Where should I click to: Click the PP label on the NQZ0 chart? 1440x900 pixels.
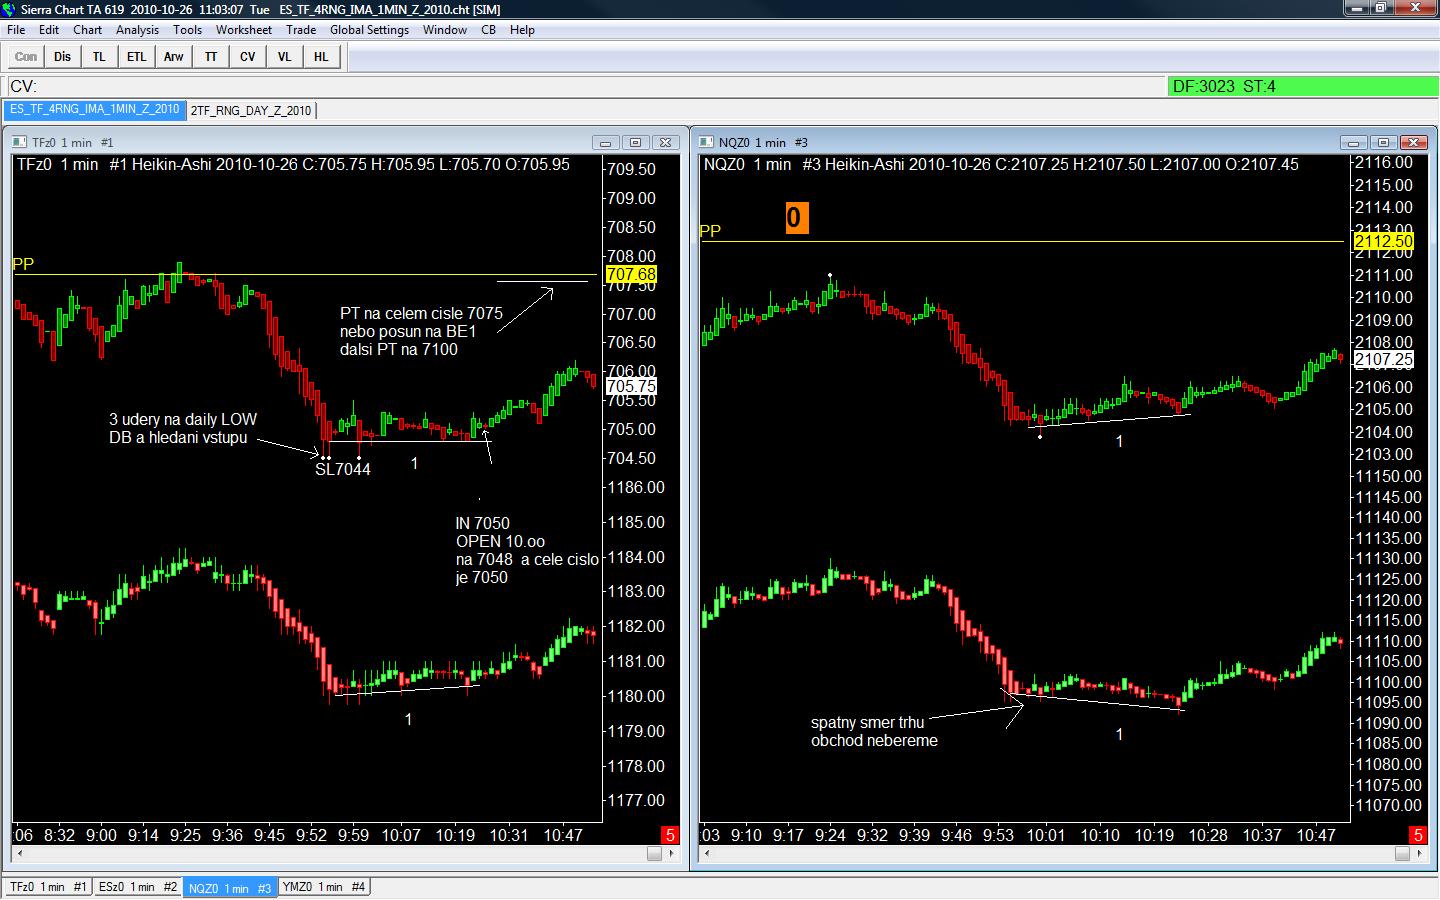(x=710, y=231)
